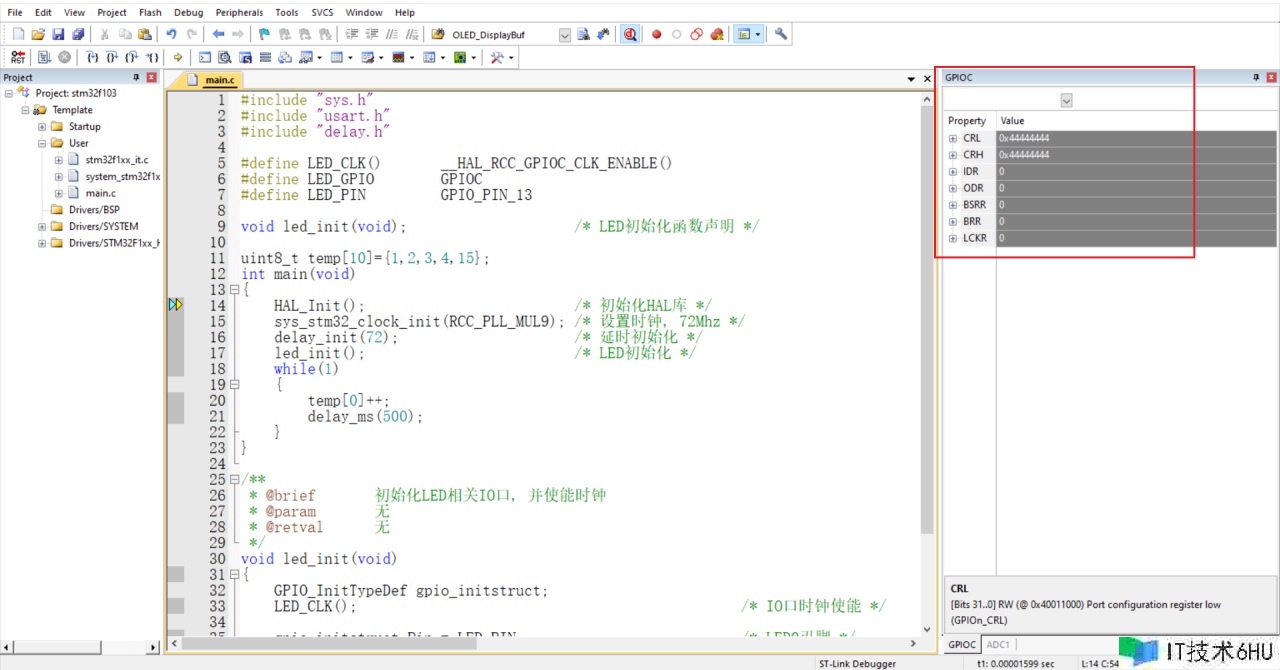Click the RST reset CPU icon
Viewport: 1280px width, 670px height.
point(18,58)
